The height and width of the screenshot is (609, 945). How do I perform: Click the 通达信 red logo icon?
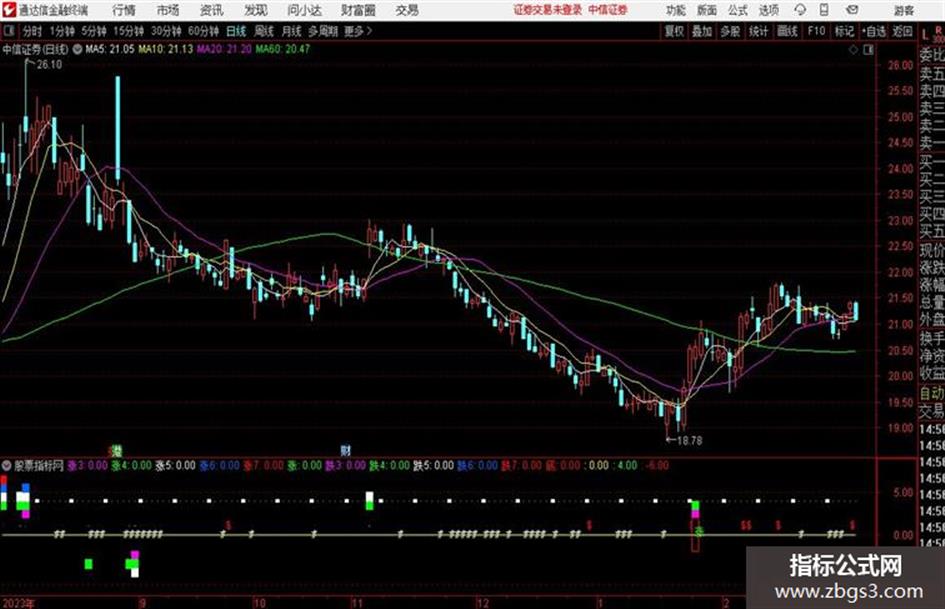point(9,10)
